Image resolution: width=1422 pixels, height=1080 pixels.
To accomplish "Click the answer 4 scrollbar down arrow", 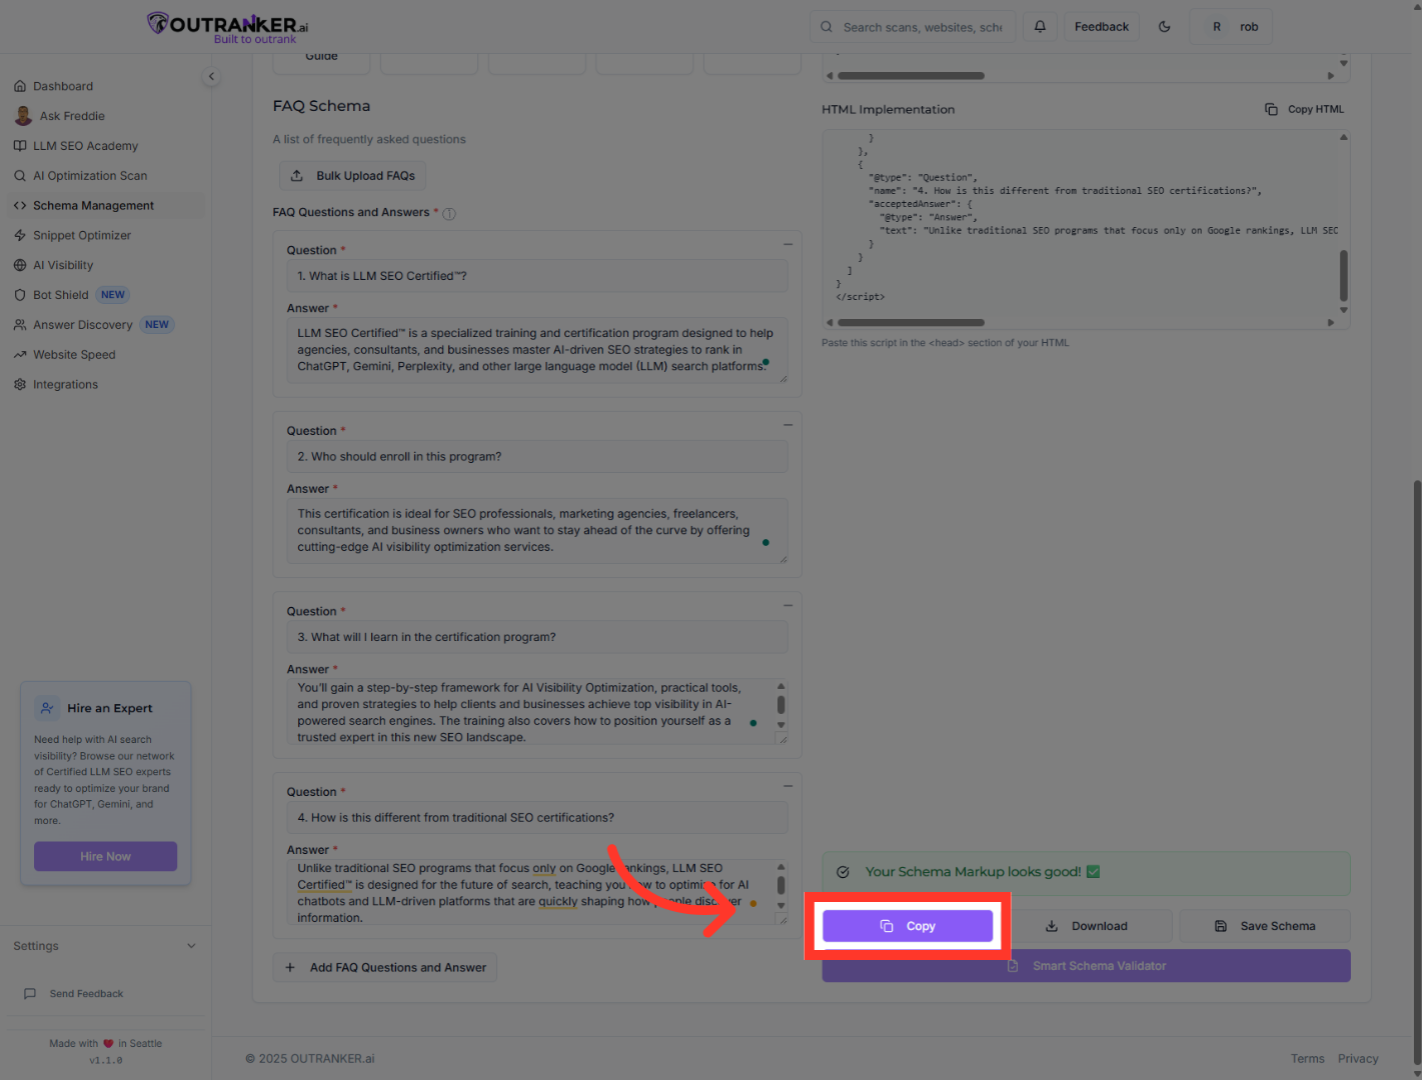I will click(x=781, y=906).
